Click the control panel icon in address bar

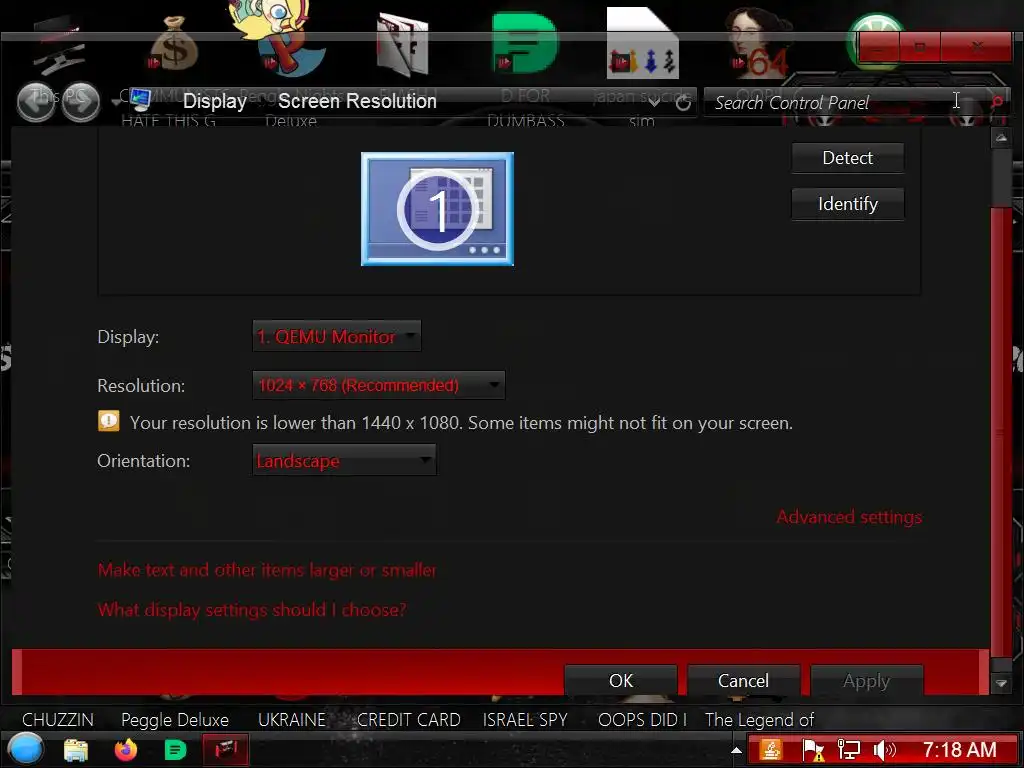(x=139, y=100)
